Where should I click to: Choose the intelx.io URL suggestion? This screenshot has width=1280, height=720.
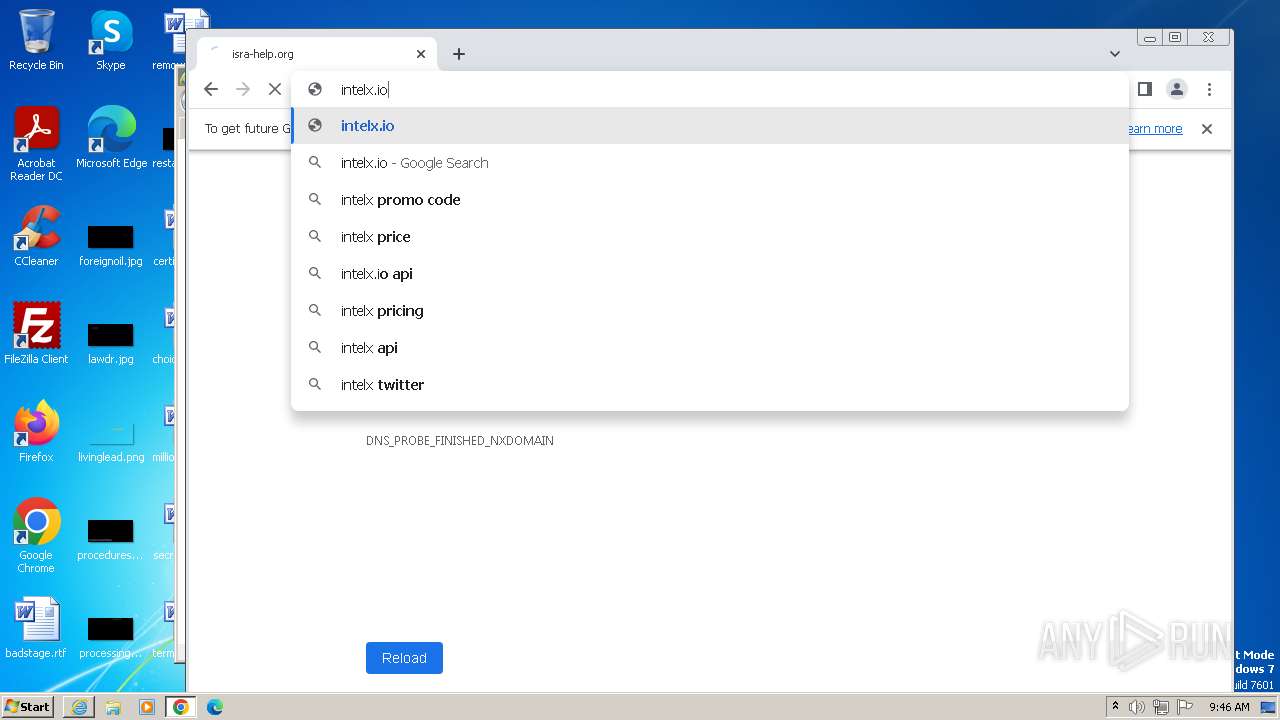tap(710, 126)
